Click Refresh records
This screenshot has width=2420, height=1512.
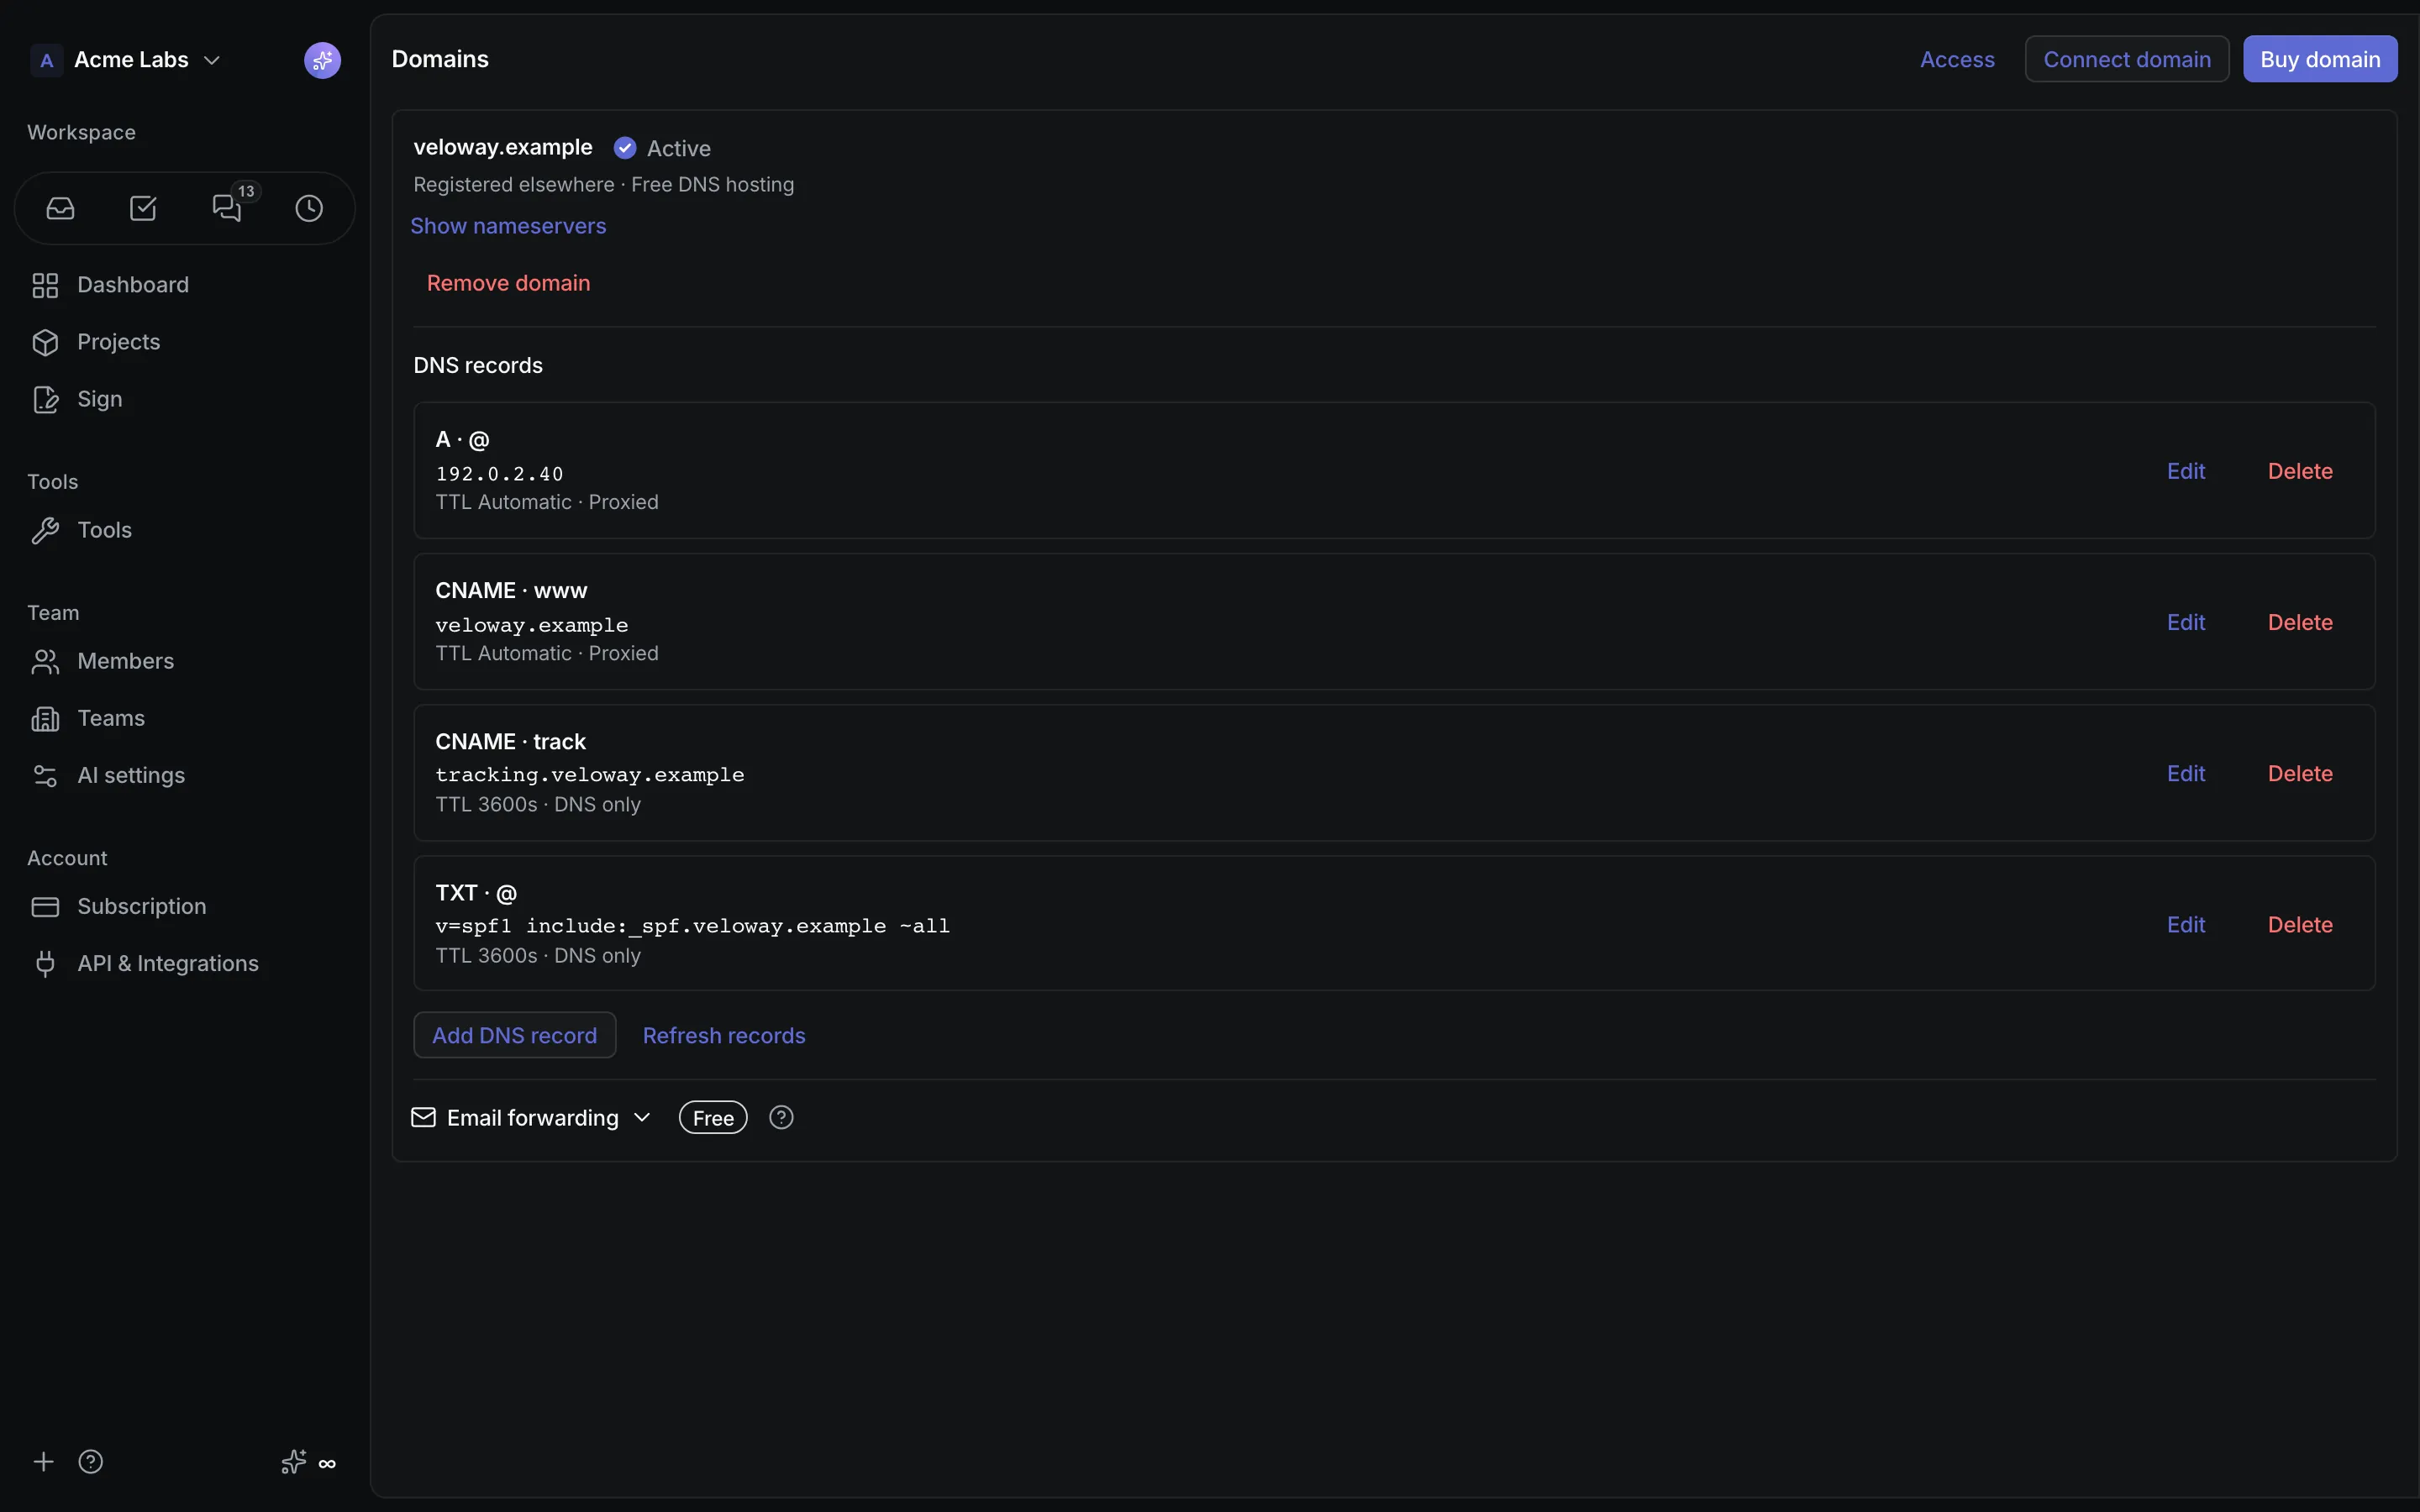pyautogui.click(x=724, y=1035)
